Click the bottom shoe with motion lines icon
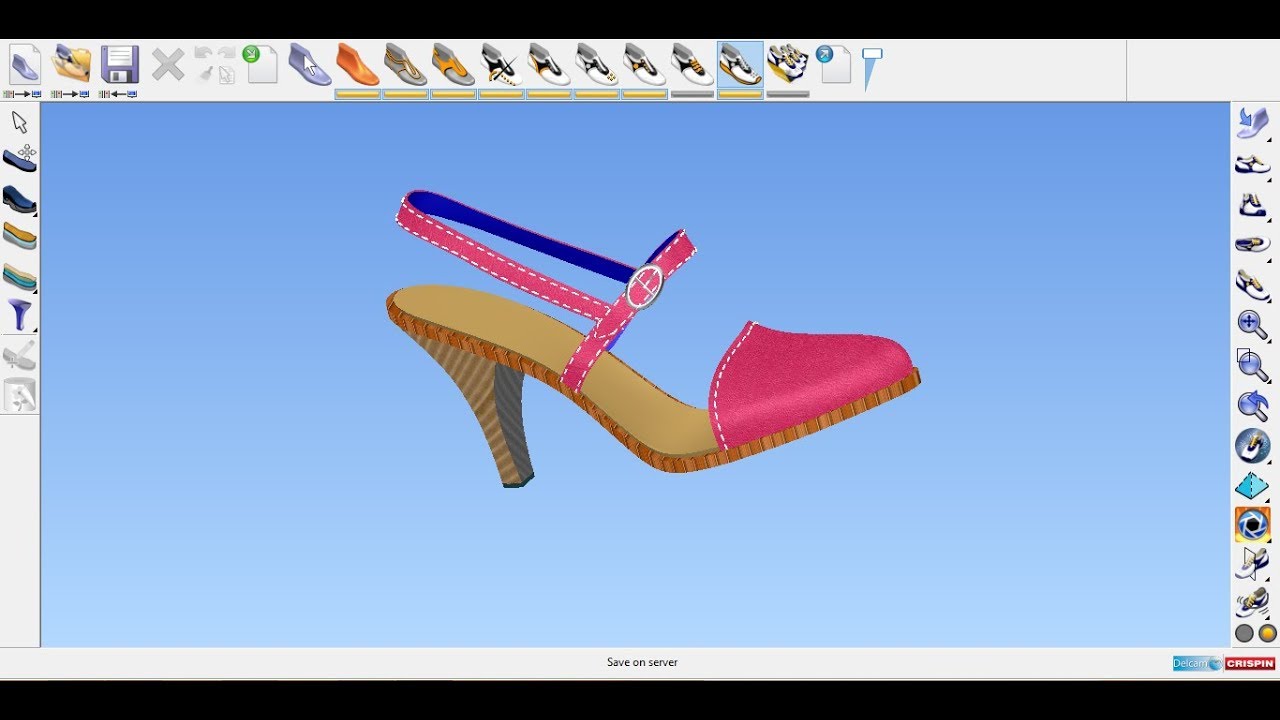This screenshot has height=720, width=1280. click(x=1252, y=603)
